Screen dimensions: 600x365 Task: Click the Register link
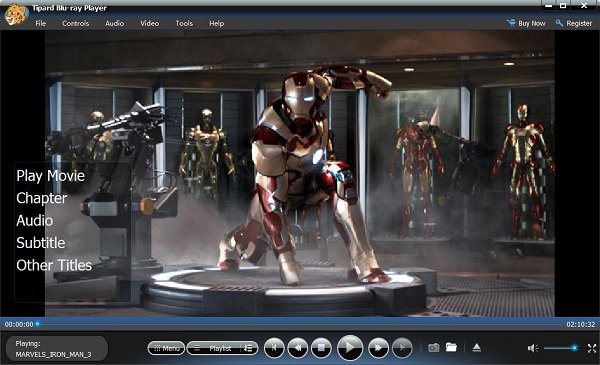tap(579, 23)
